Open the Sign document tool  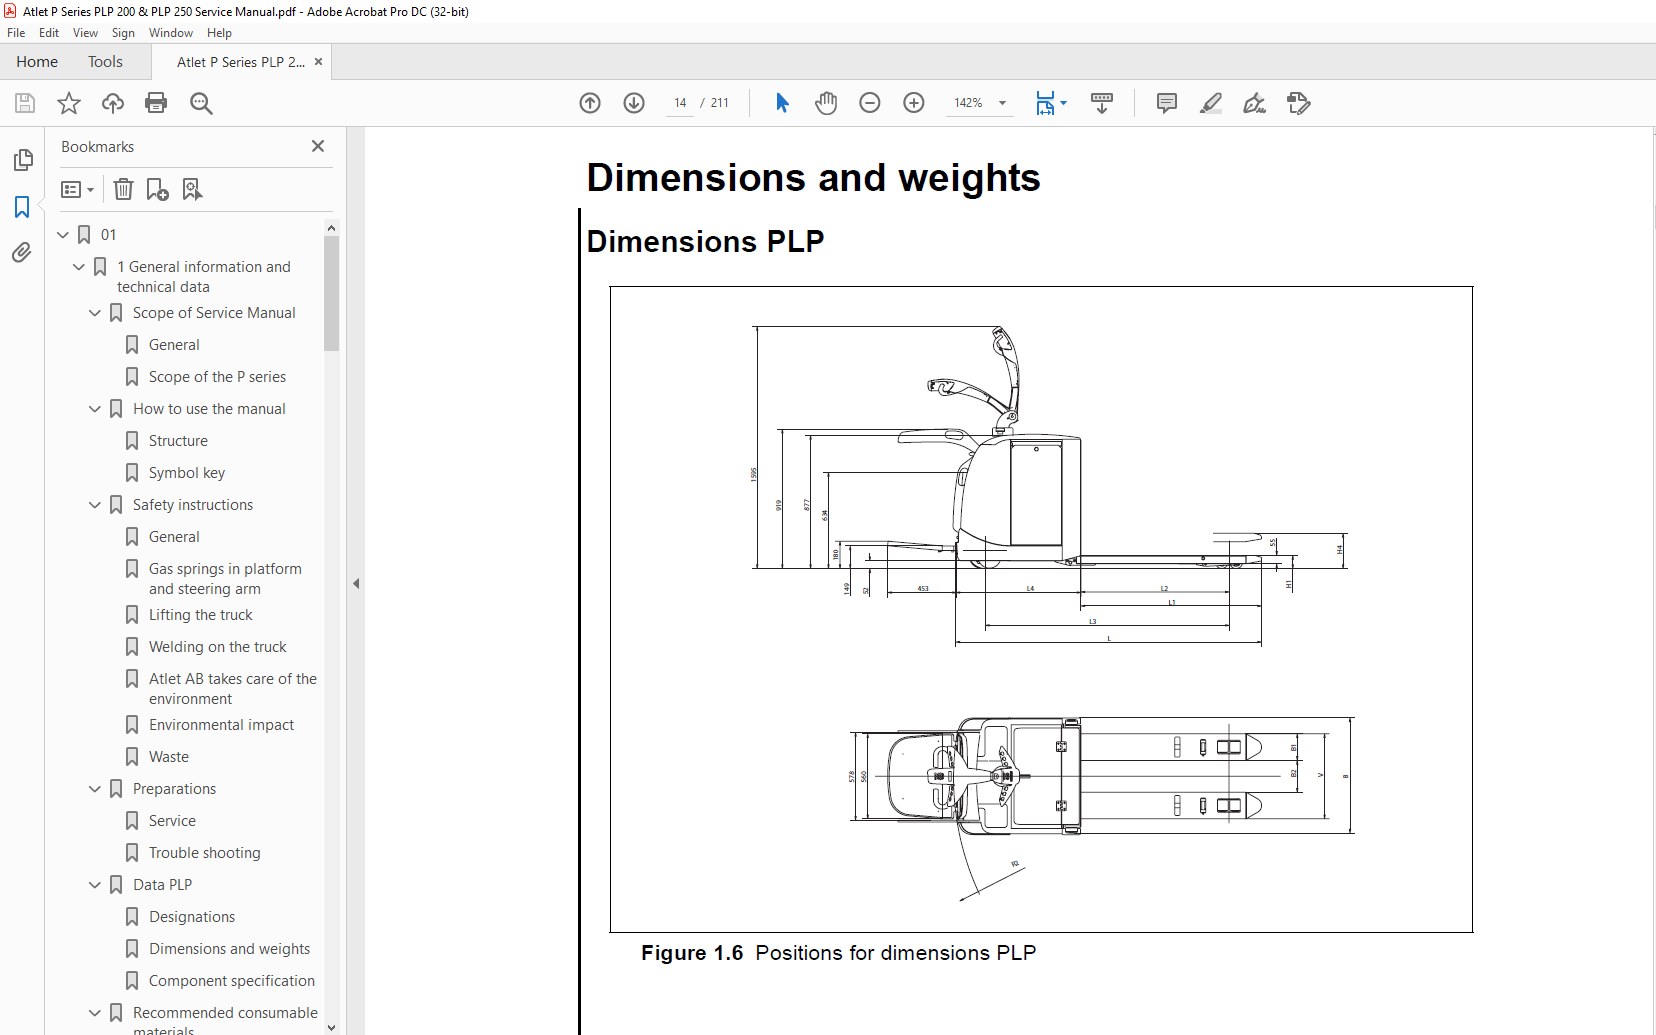tap(1254, 103)
